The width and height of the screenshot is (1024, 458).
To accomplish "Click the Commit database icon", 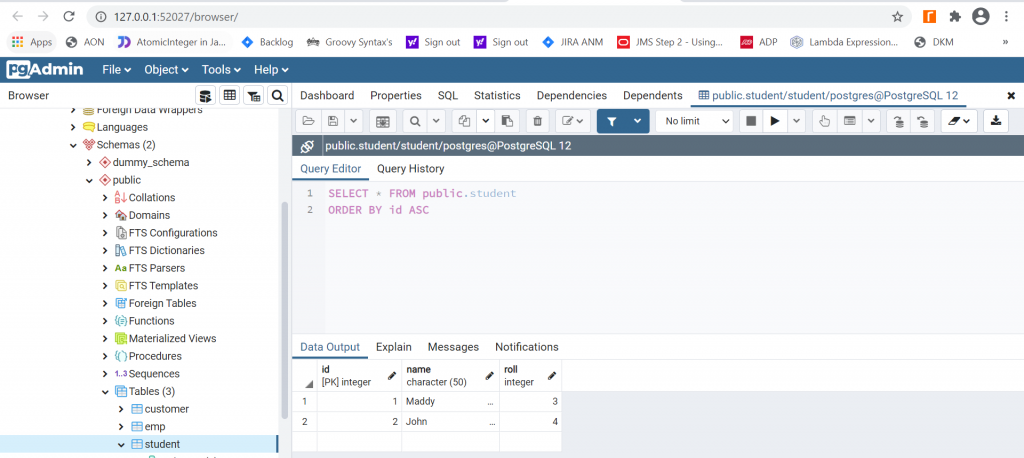I will point(899,121).
